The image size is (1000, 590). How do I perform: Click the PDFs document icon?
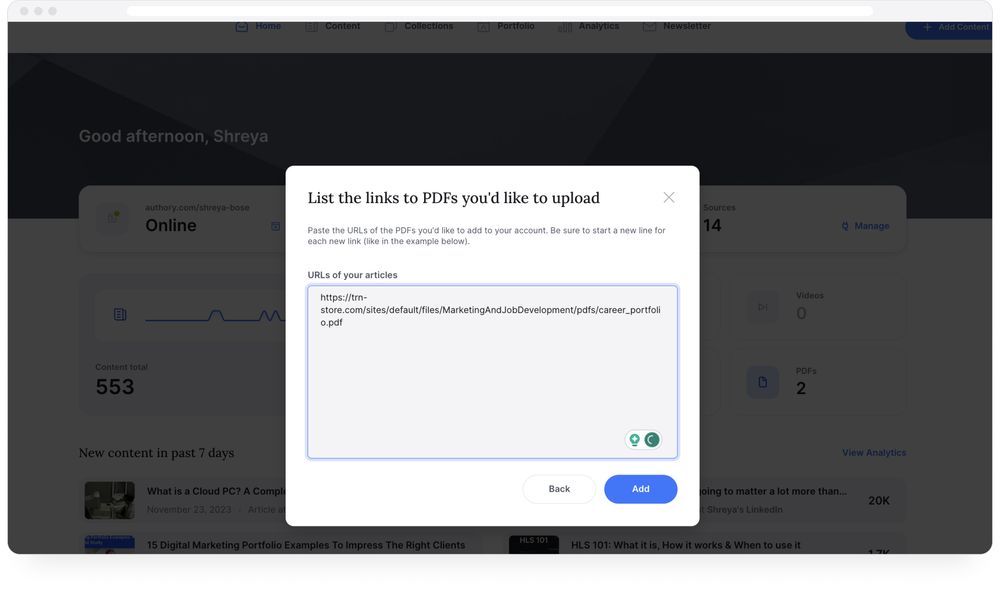coord(762,382)
